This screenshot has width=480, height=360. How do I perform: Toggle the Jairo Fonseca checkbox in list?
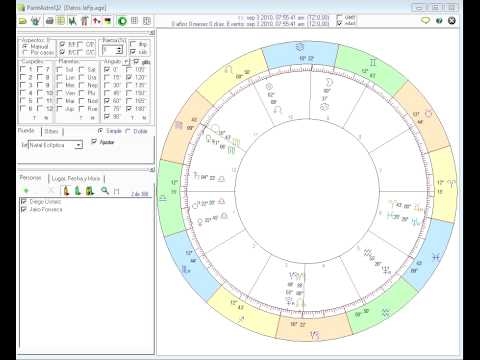coord(24,209)
